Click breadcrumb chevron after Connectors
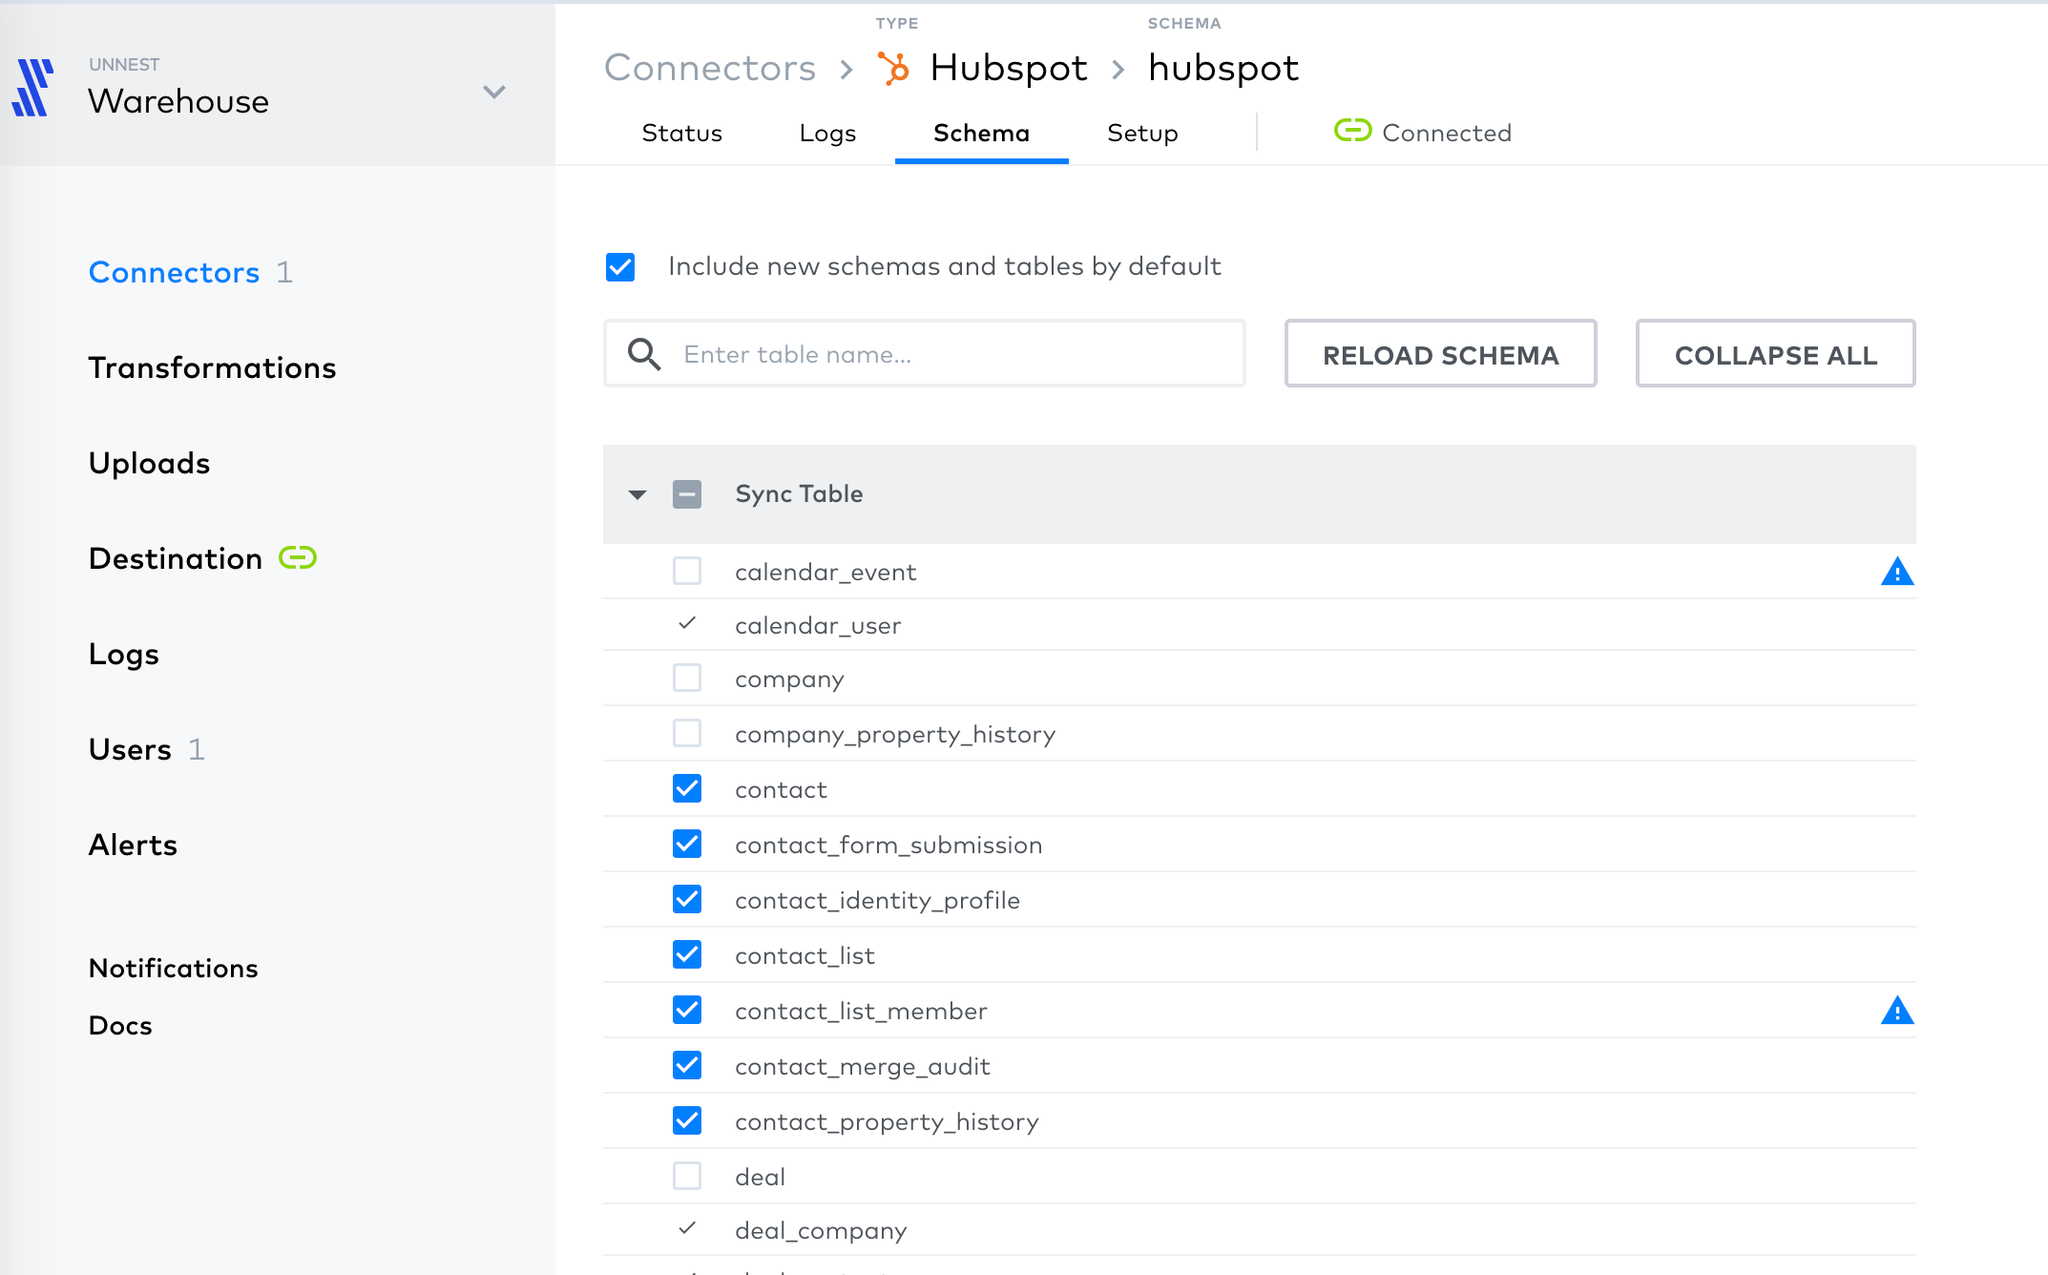Screen dimensions: 2048x1275 click(x=847, y=69)
